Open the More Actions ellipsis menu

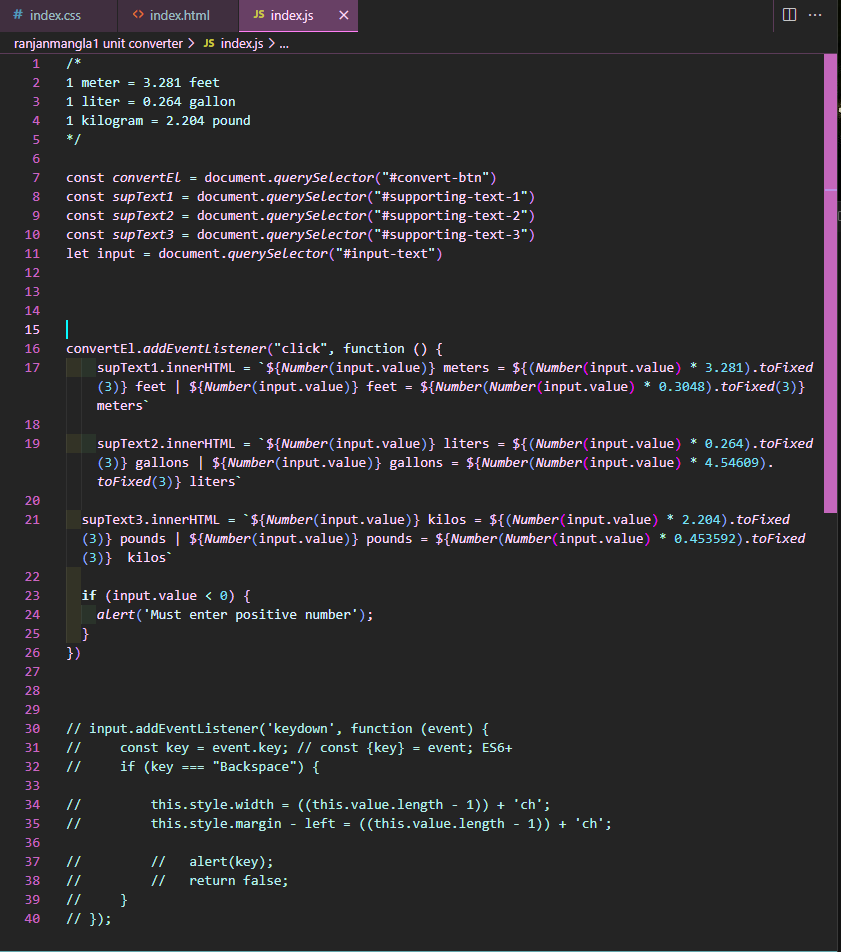coord(815,15)
